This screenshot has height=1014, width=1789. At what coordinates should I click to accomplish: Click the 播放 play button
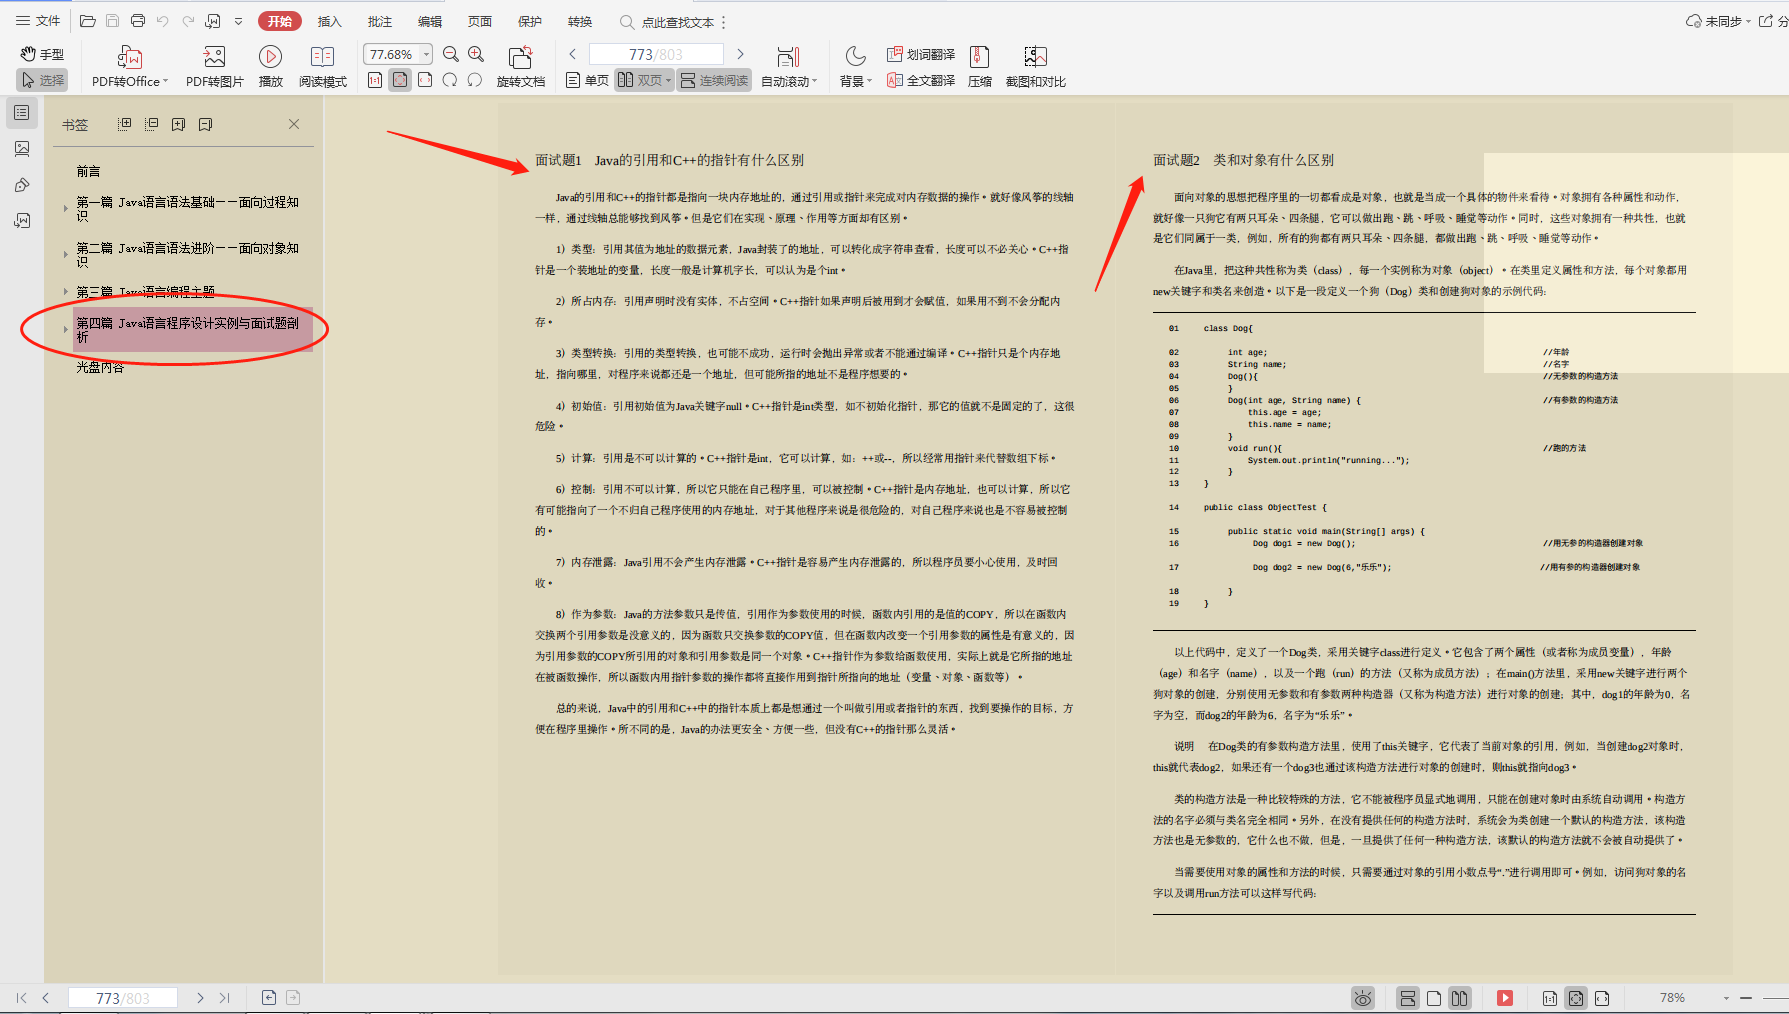point(270,67)
